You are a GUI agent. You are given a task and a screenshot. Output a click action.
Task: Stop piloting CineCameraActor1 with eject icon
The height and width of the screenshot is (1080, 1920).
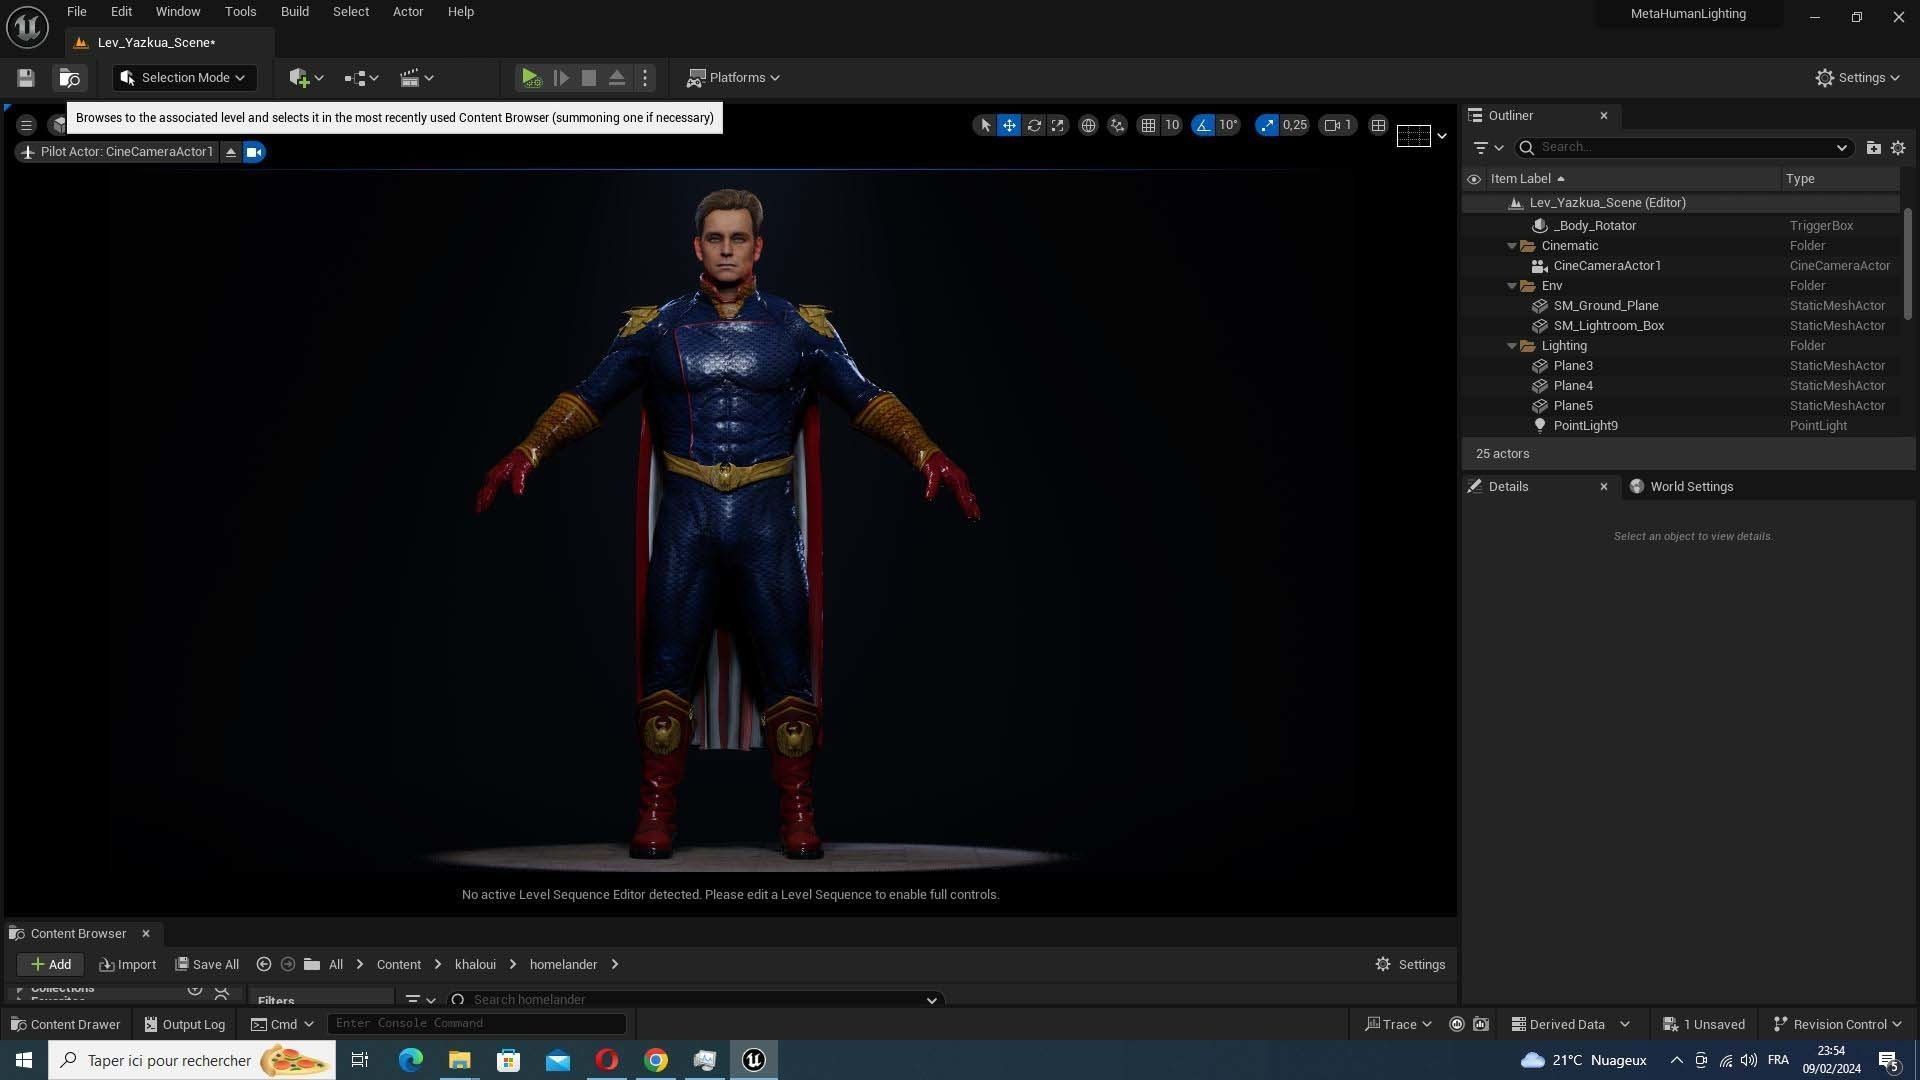coord(231,152)
